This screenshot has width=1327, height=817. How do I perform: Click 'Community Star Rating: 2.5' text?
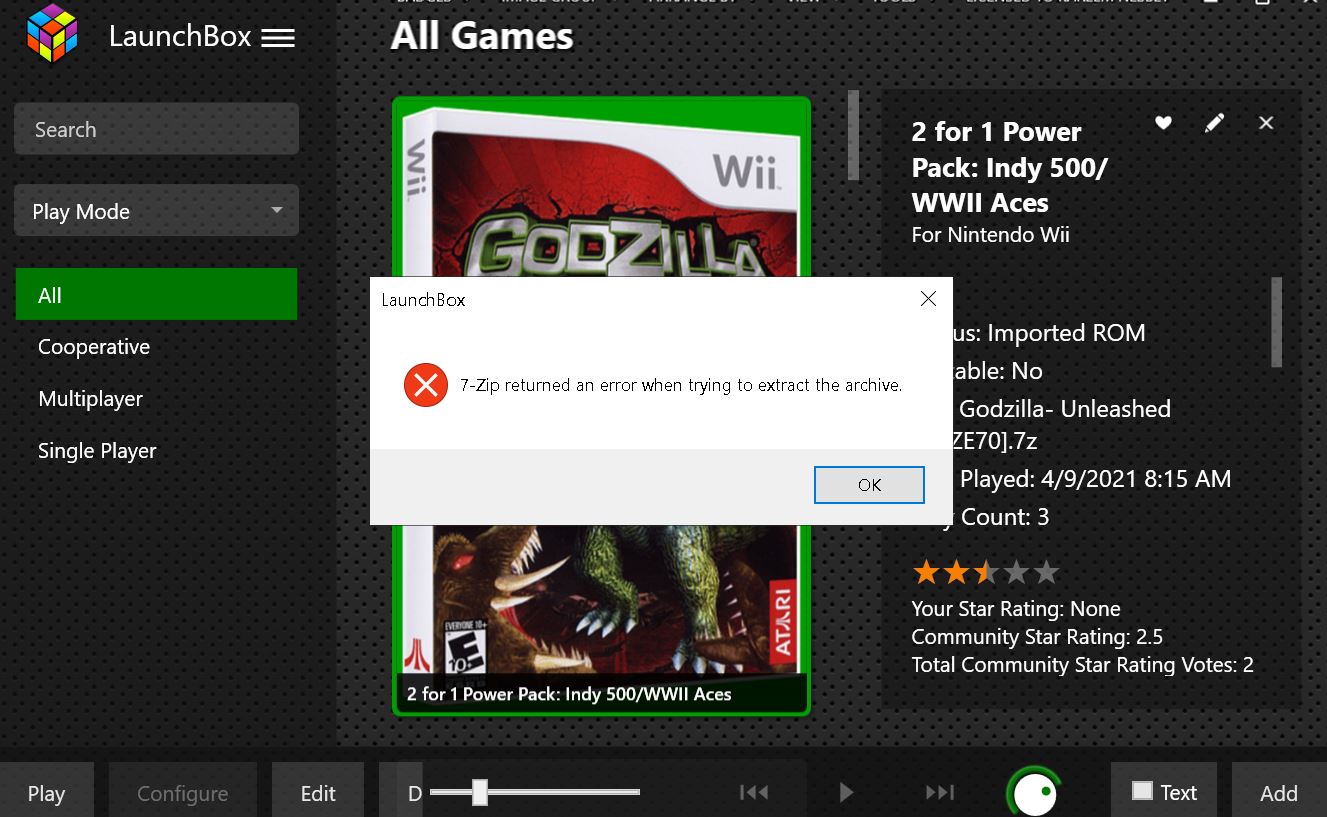1037,637
